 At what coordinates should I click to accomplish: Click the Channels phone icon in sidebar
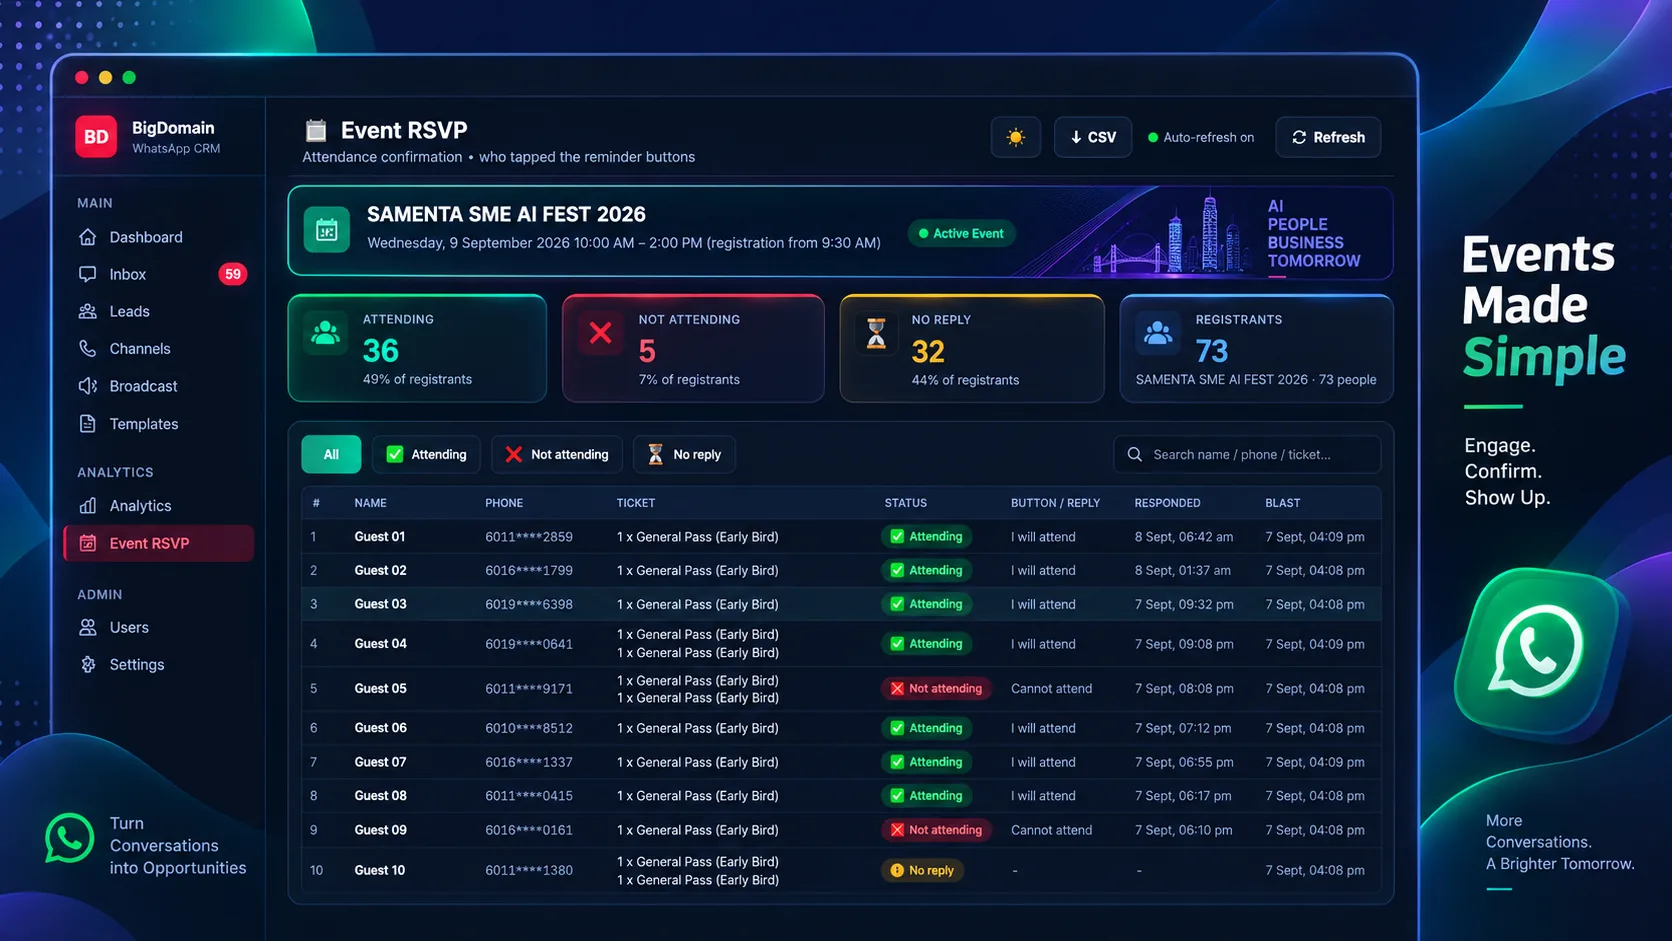point(88,348)
